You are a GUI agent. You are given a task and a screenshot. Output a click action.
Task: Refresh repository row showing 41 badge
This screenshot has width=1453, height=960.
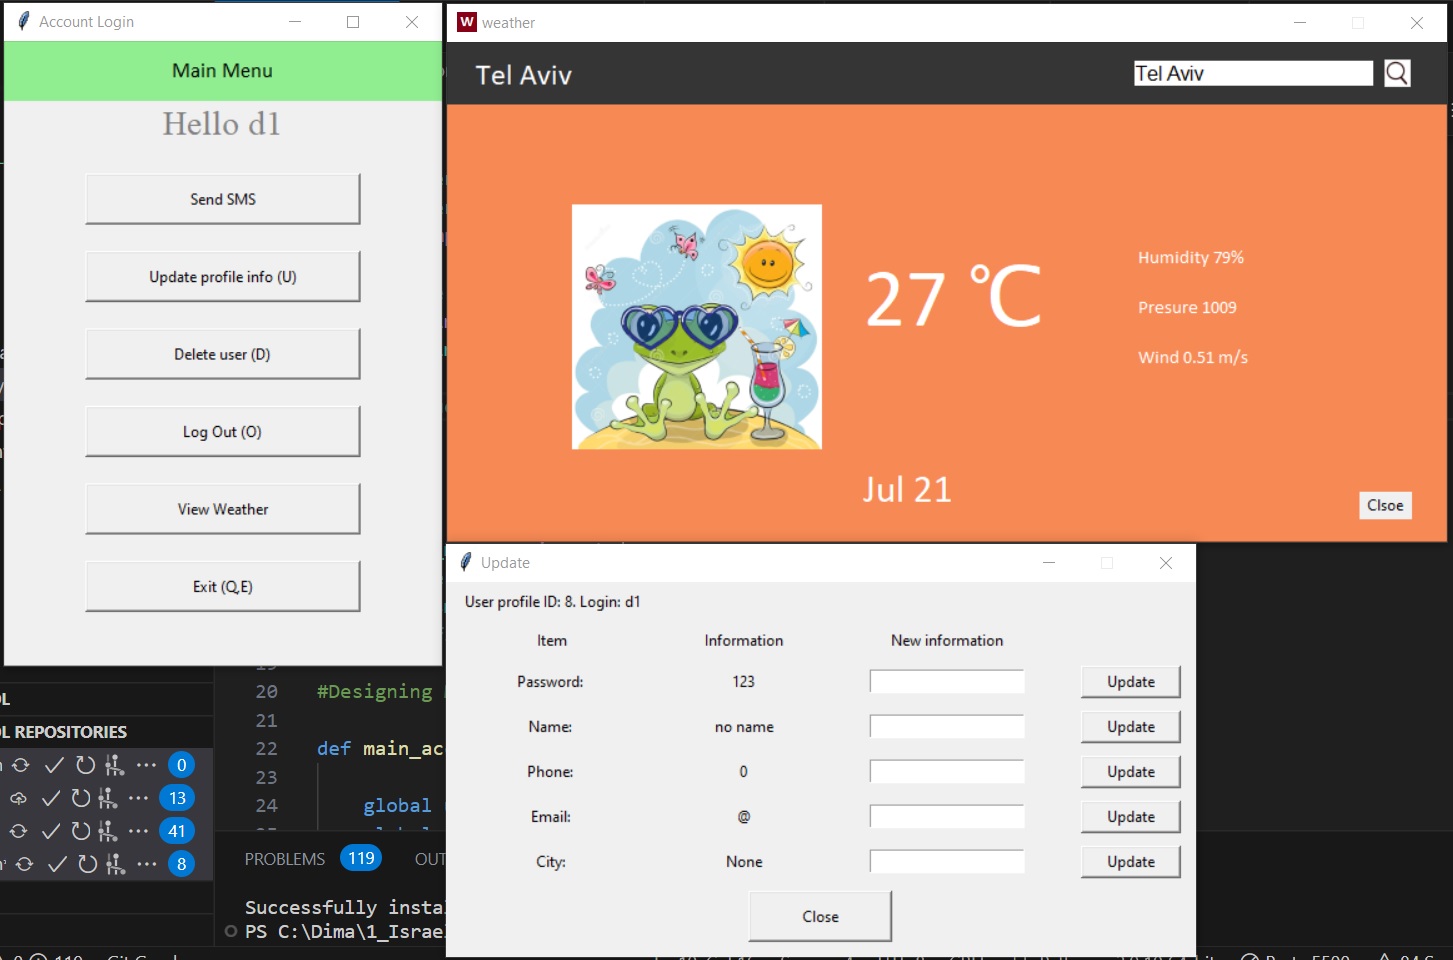(x=81, y=831)
